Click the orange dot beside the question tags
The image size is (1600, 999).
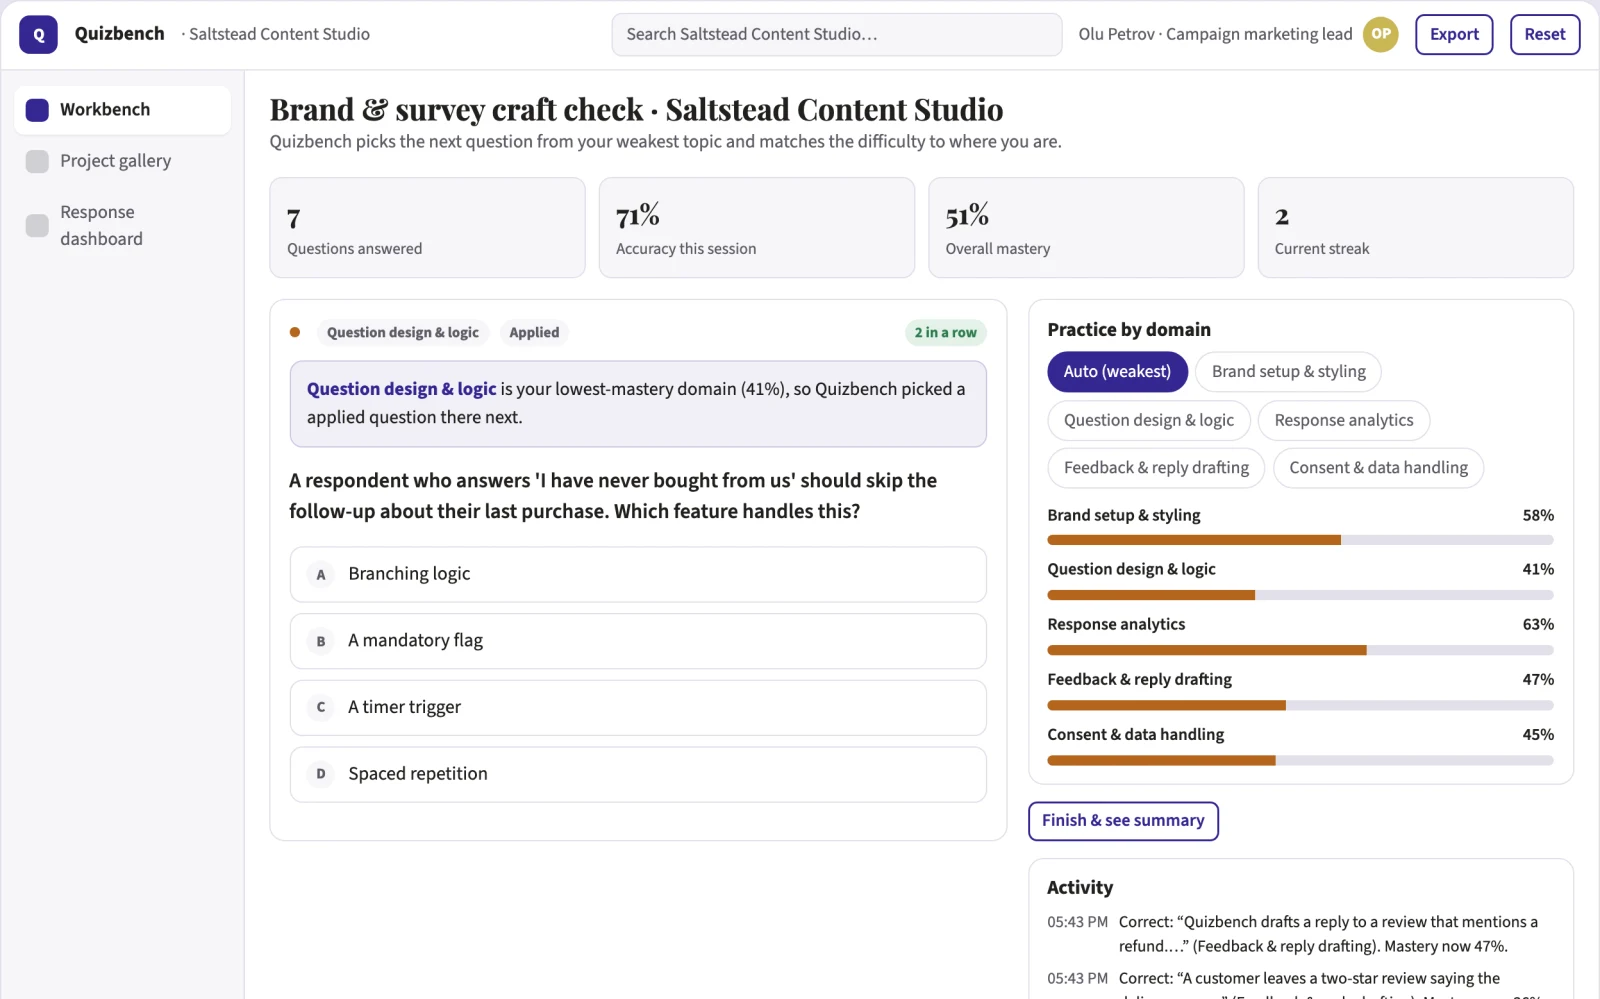(x=295, y=332)
